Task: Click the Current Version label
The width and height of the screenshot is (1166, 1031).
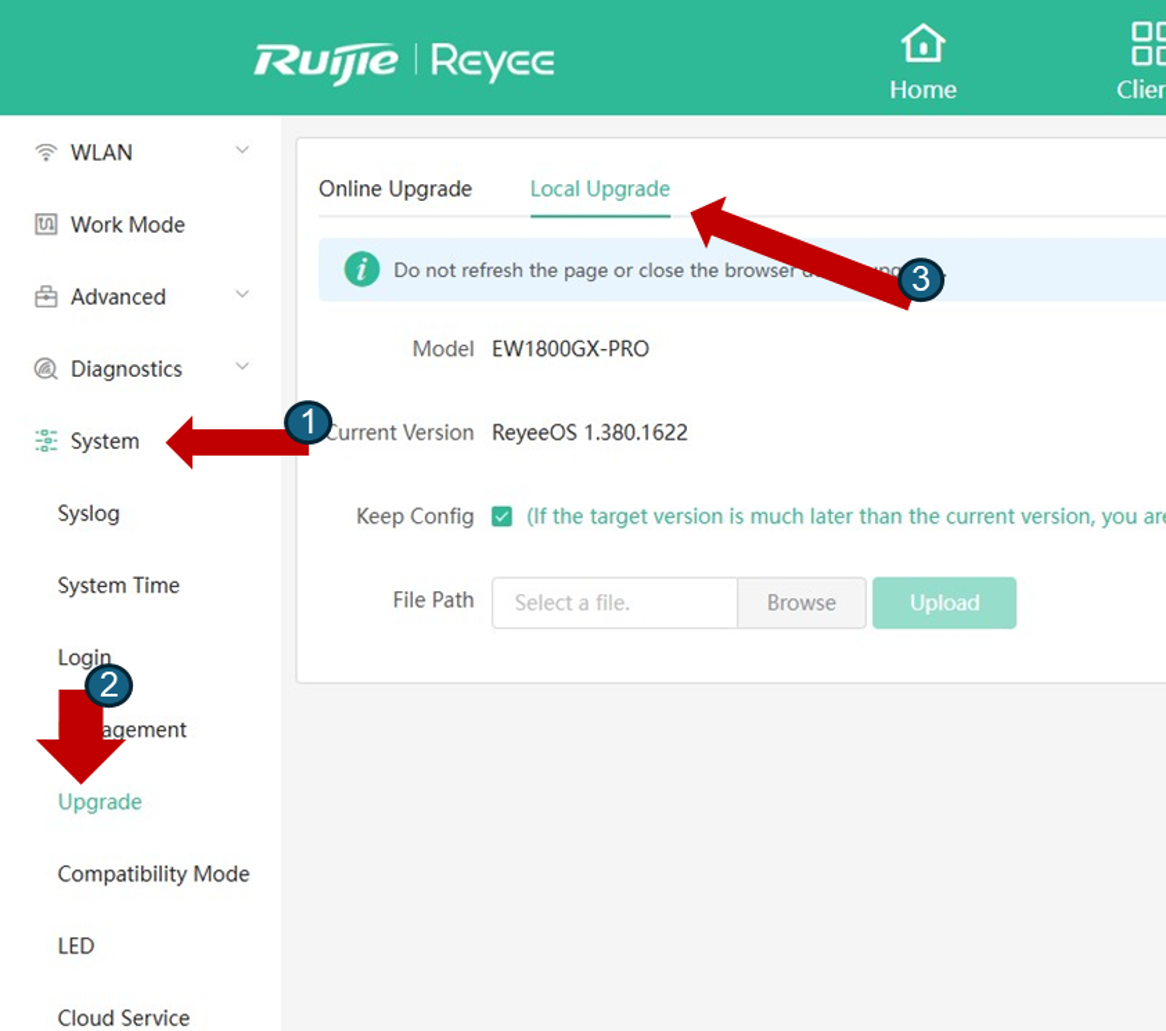Action: tap(400, 433)
